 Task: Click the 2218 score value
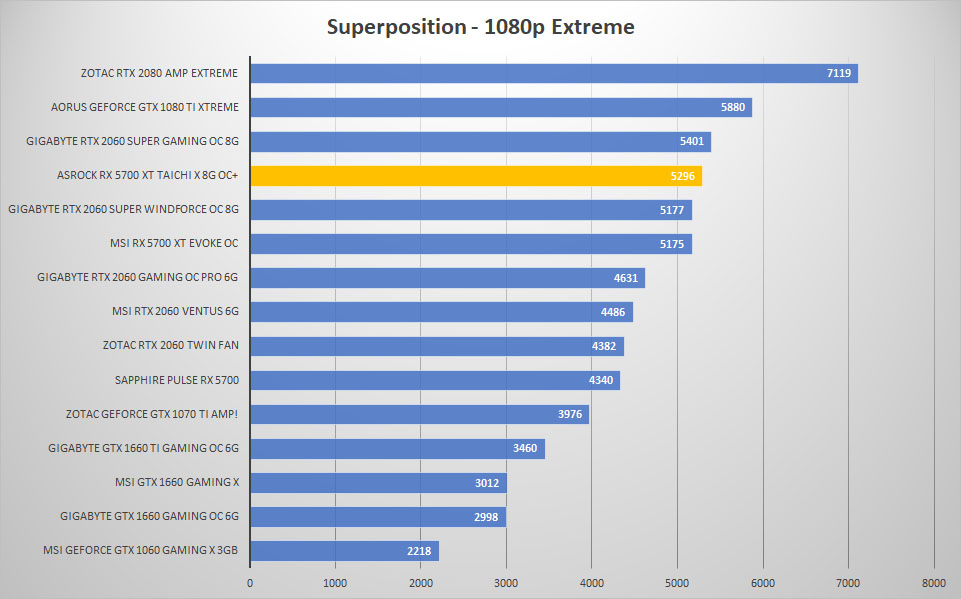pyautogui.click(x=419, y=551)
